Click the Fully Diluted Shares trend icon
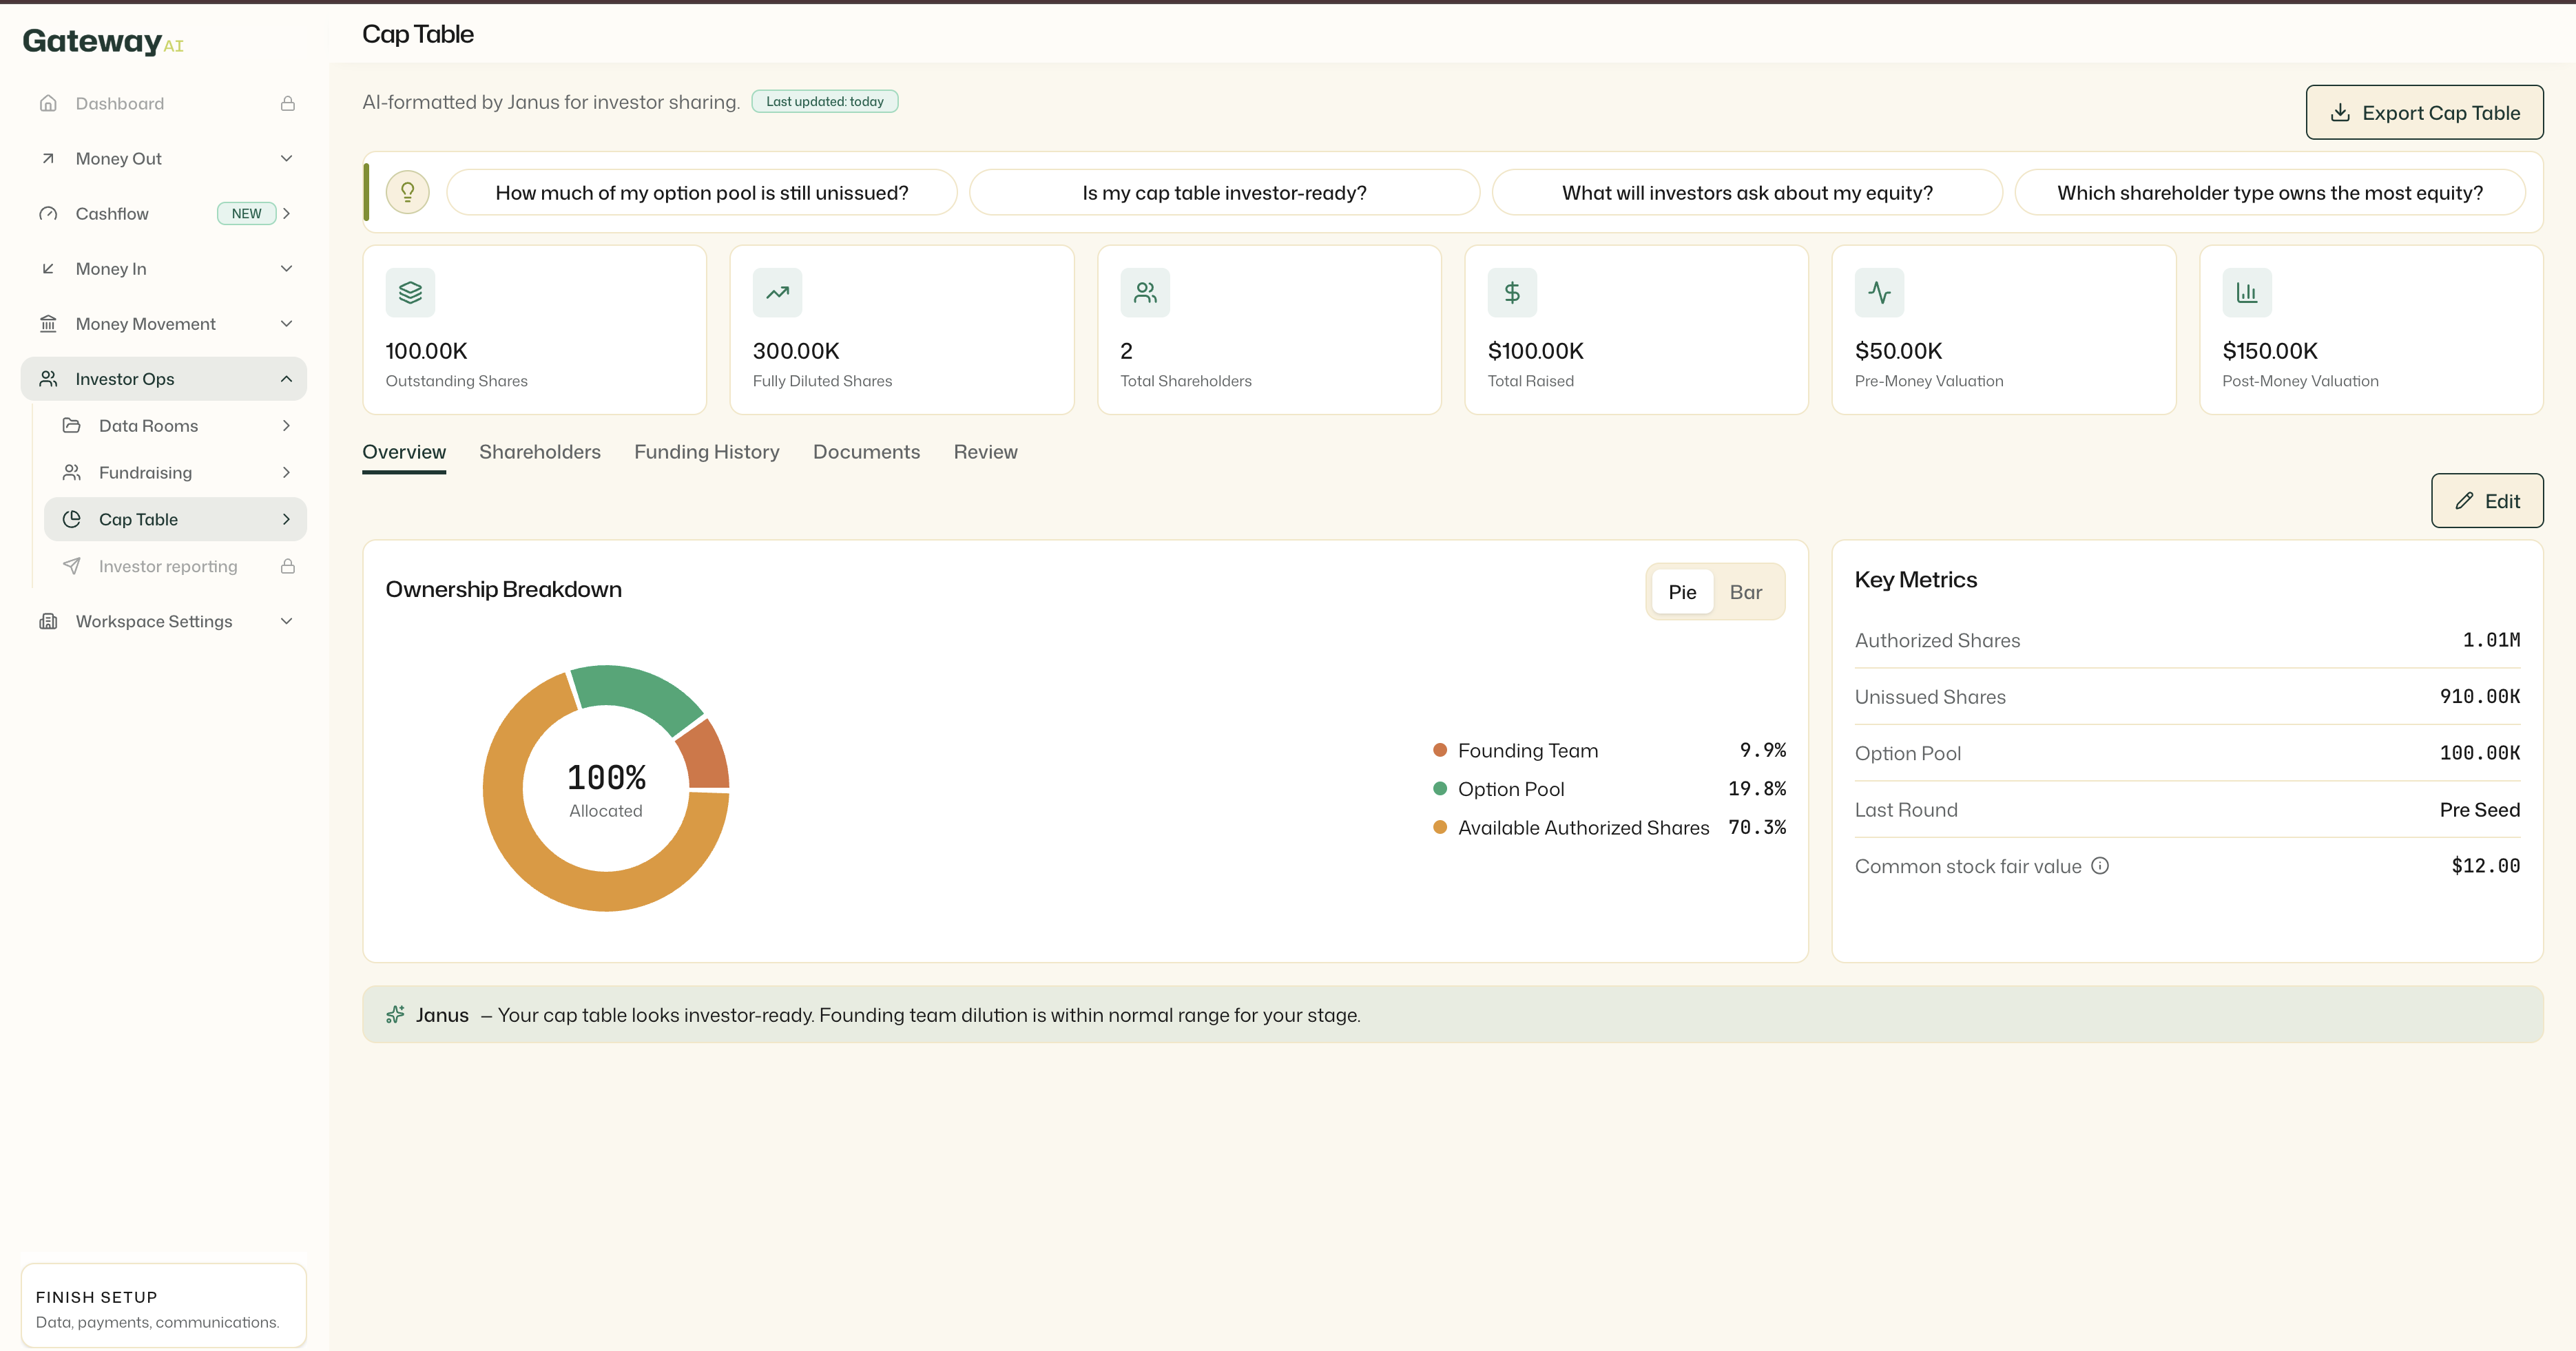Image resolution: width=2576 pixels, height=1351 pixels. [x=778, y=292]
